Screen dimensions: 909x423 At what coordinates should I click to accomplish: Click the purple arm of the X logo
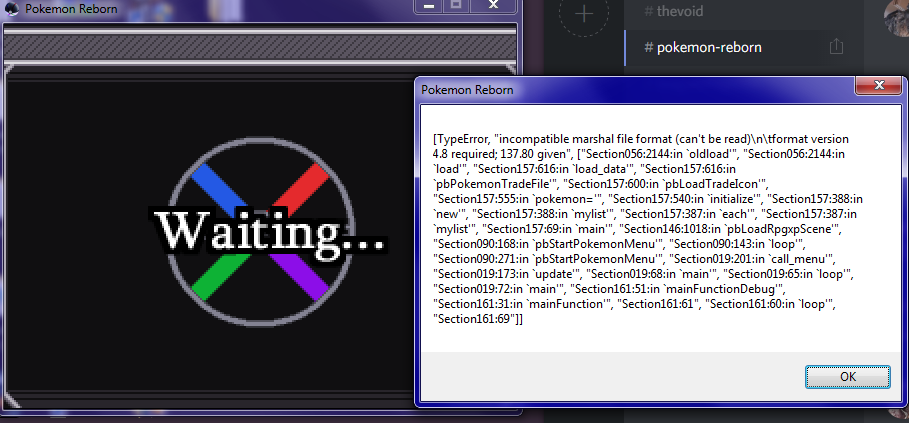[x=300, y=278]
